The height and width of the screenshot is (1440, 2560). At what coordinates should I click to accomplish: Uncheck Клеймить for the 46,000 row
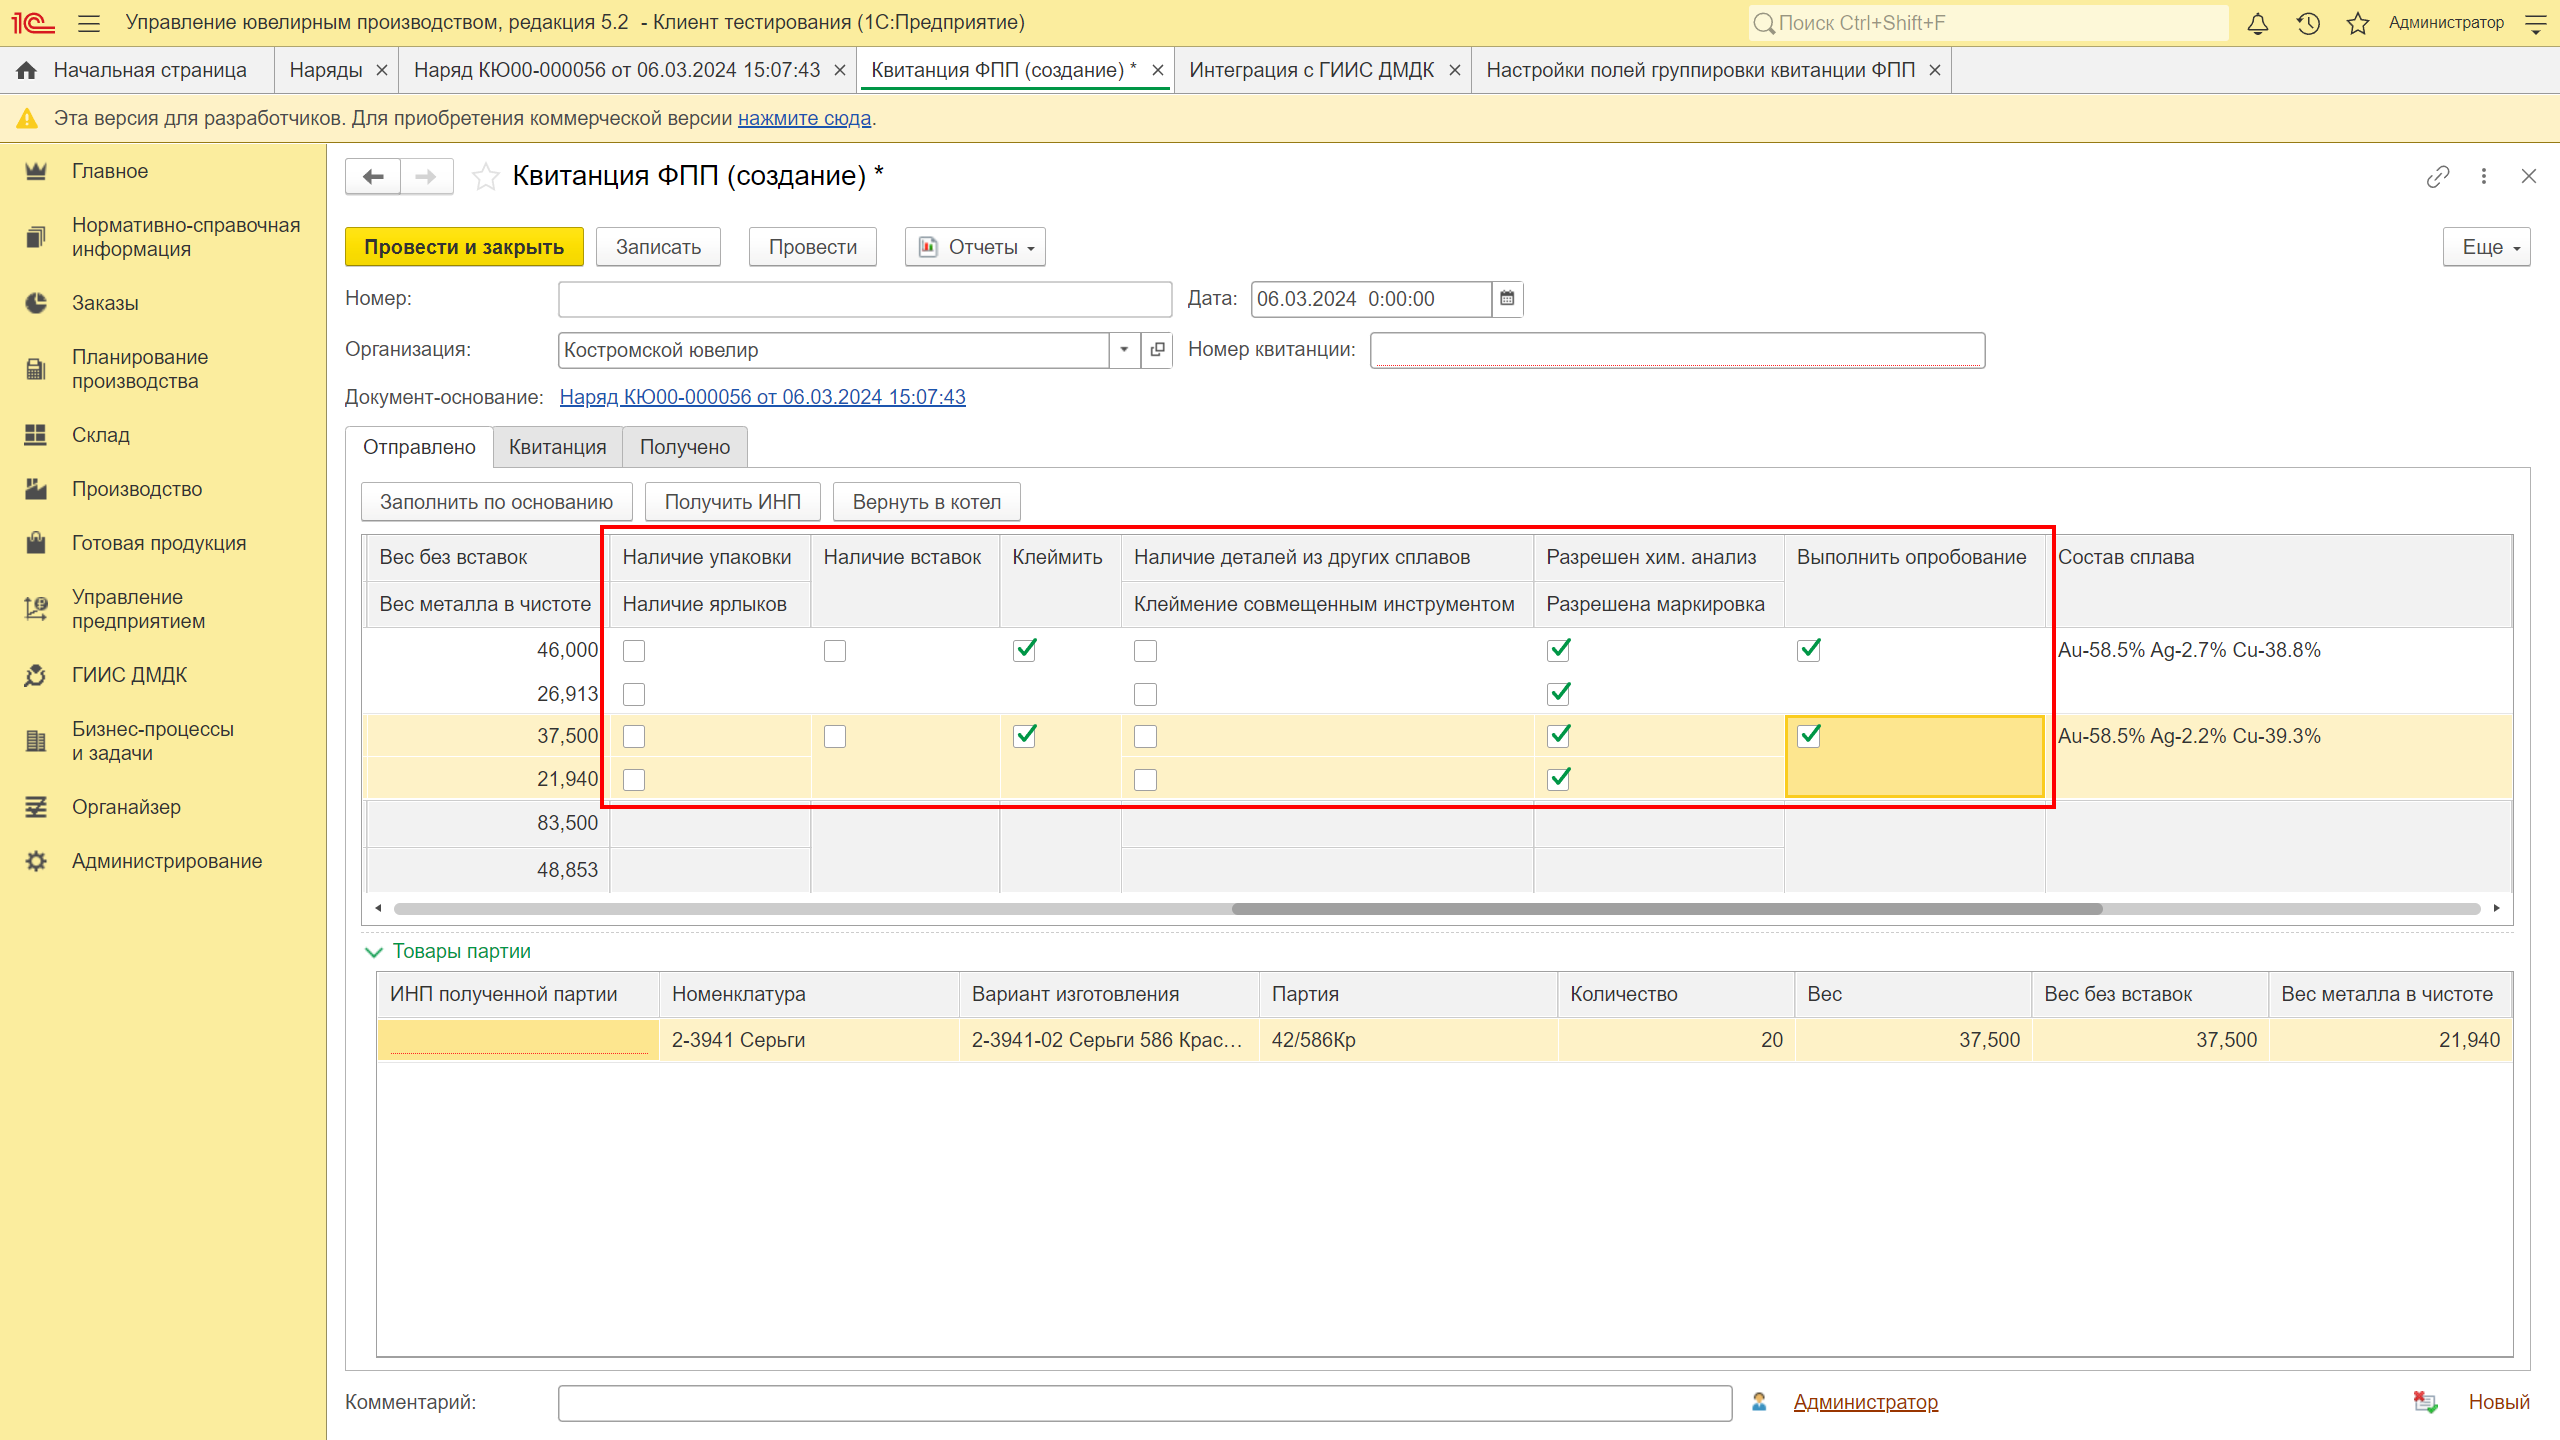click(1025, 650)
